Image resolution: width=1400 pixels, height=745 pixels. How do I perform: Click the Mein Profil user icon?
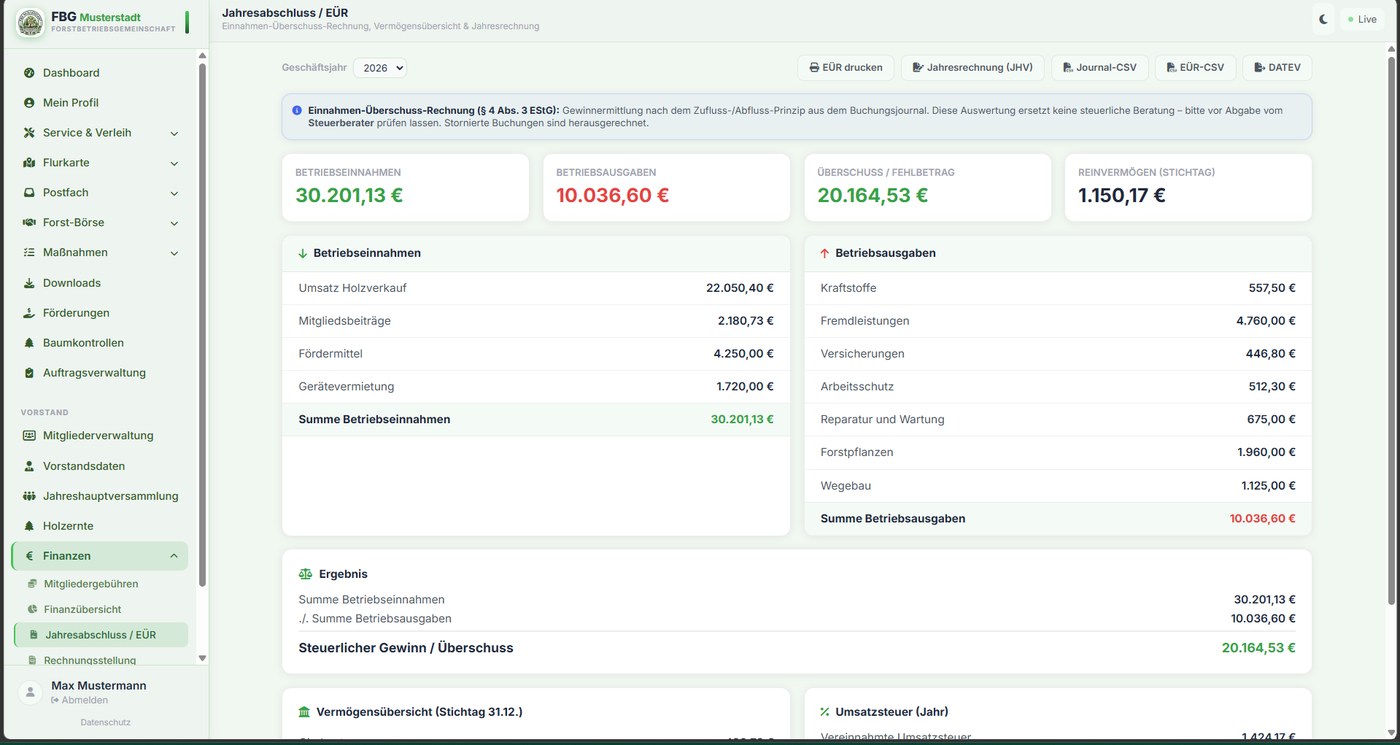(29, 103)
